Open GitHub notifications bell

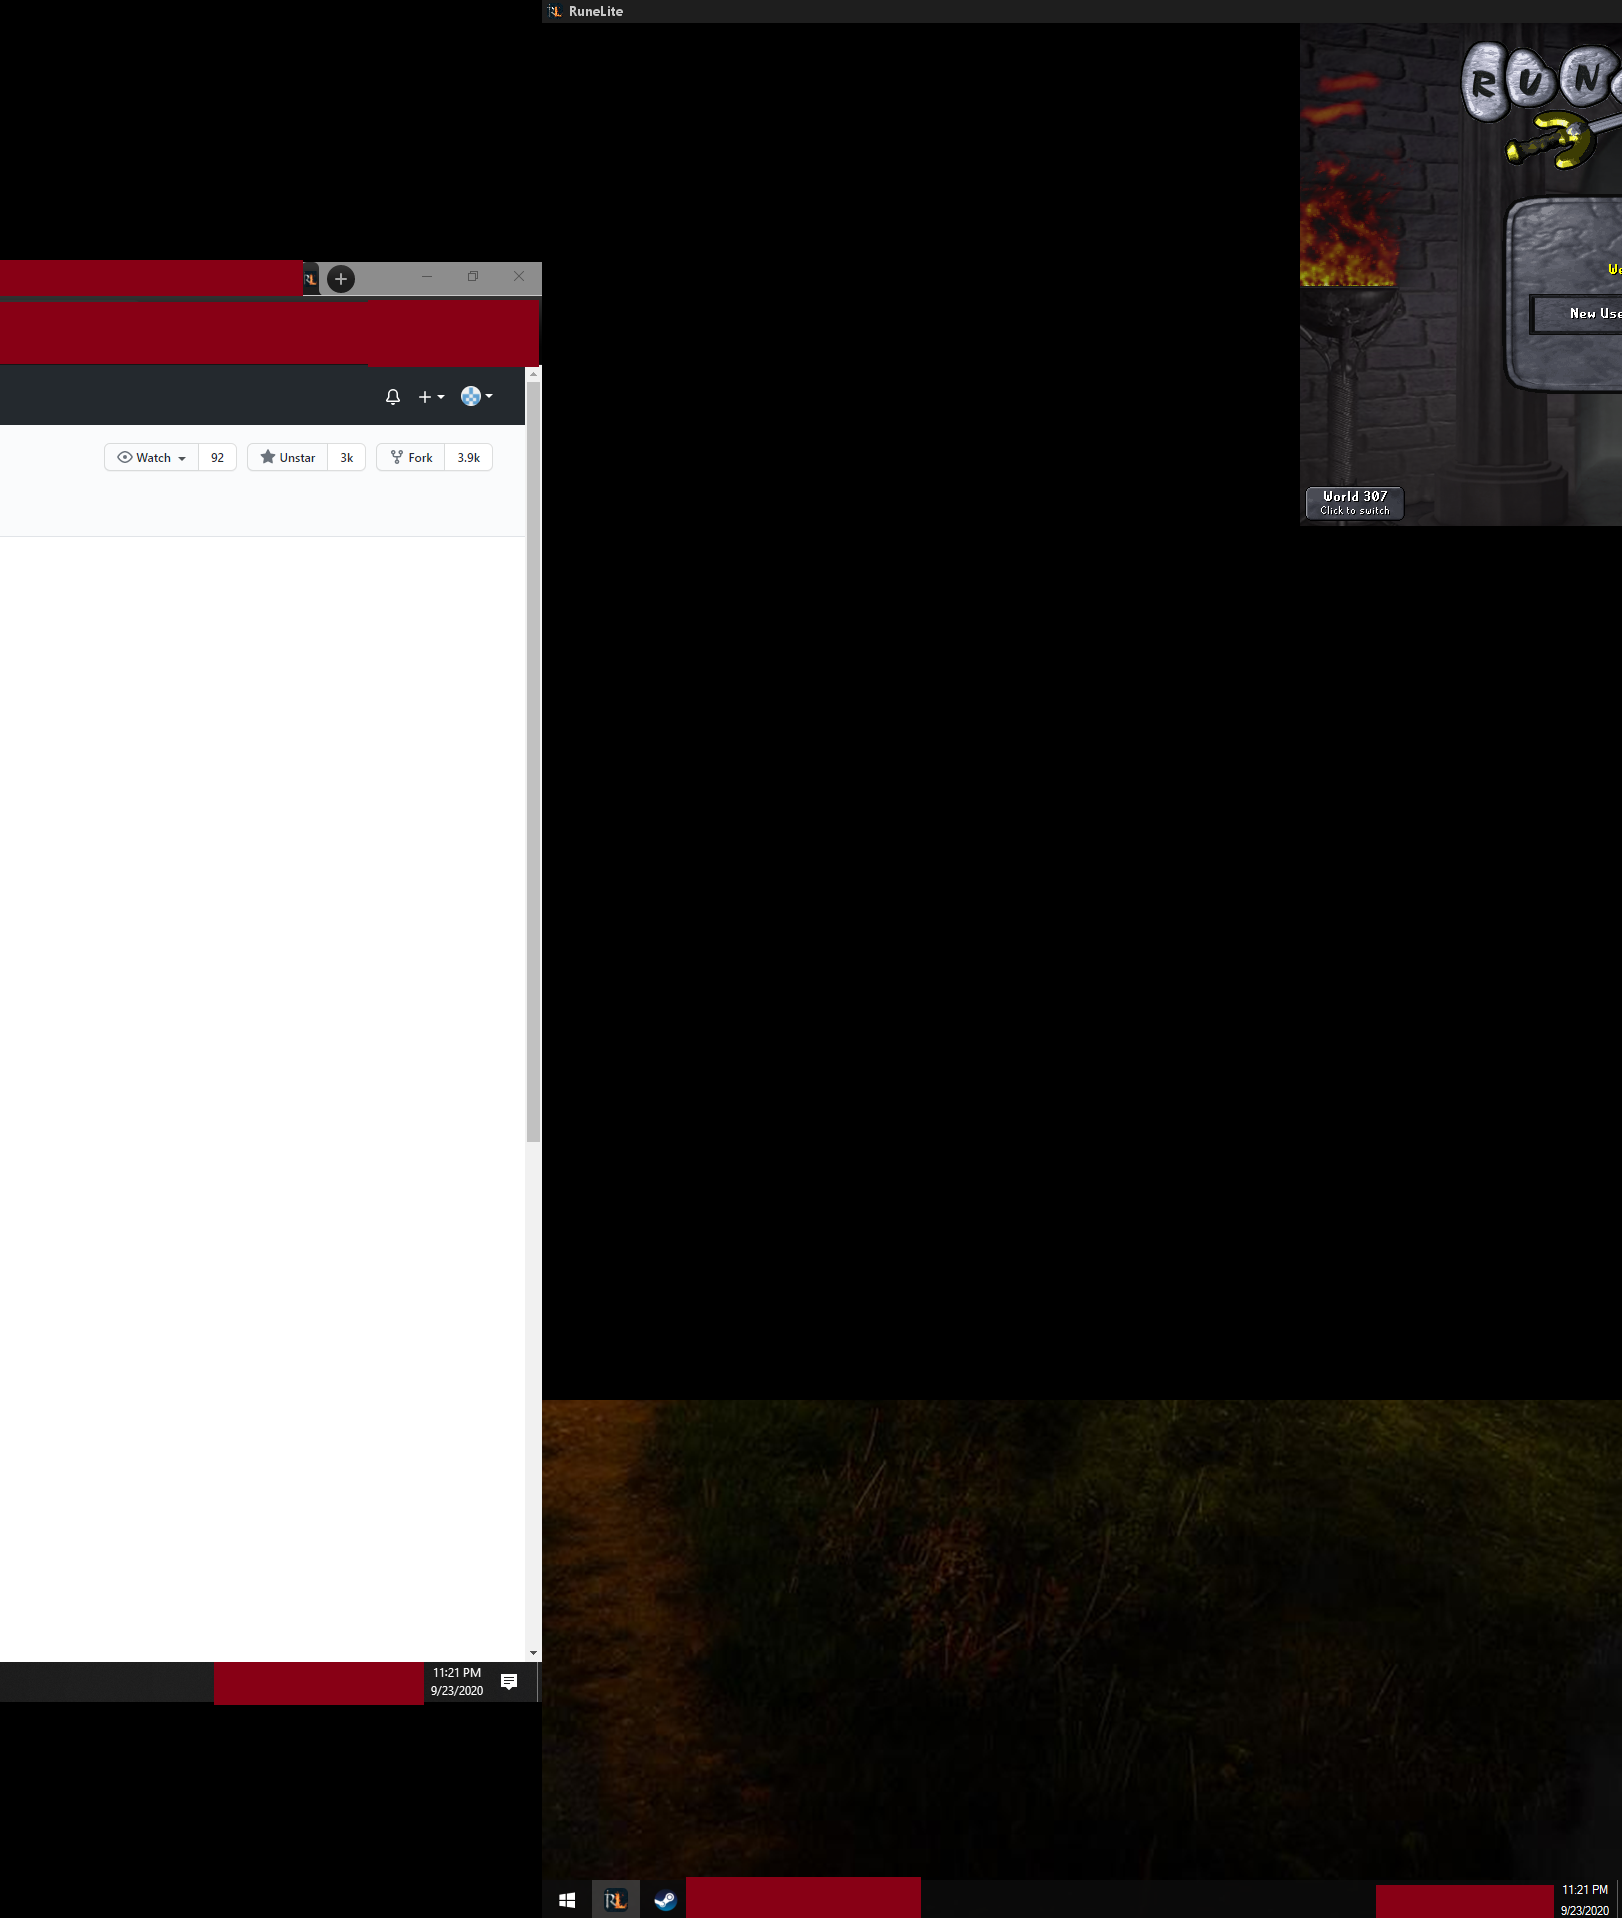click(x=392, y=396)
